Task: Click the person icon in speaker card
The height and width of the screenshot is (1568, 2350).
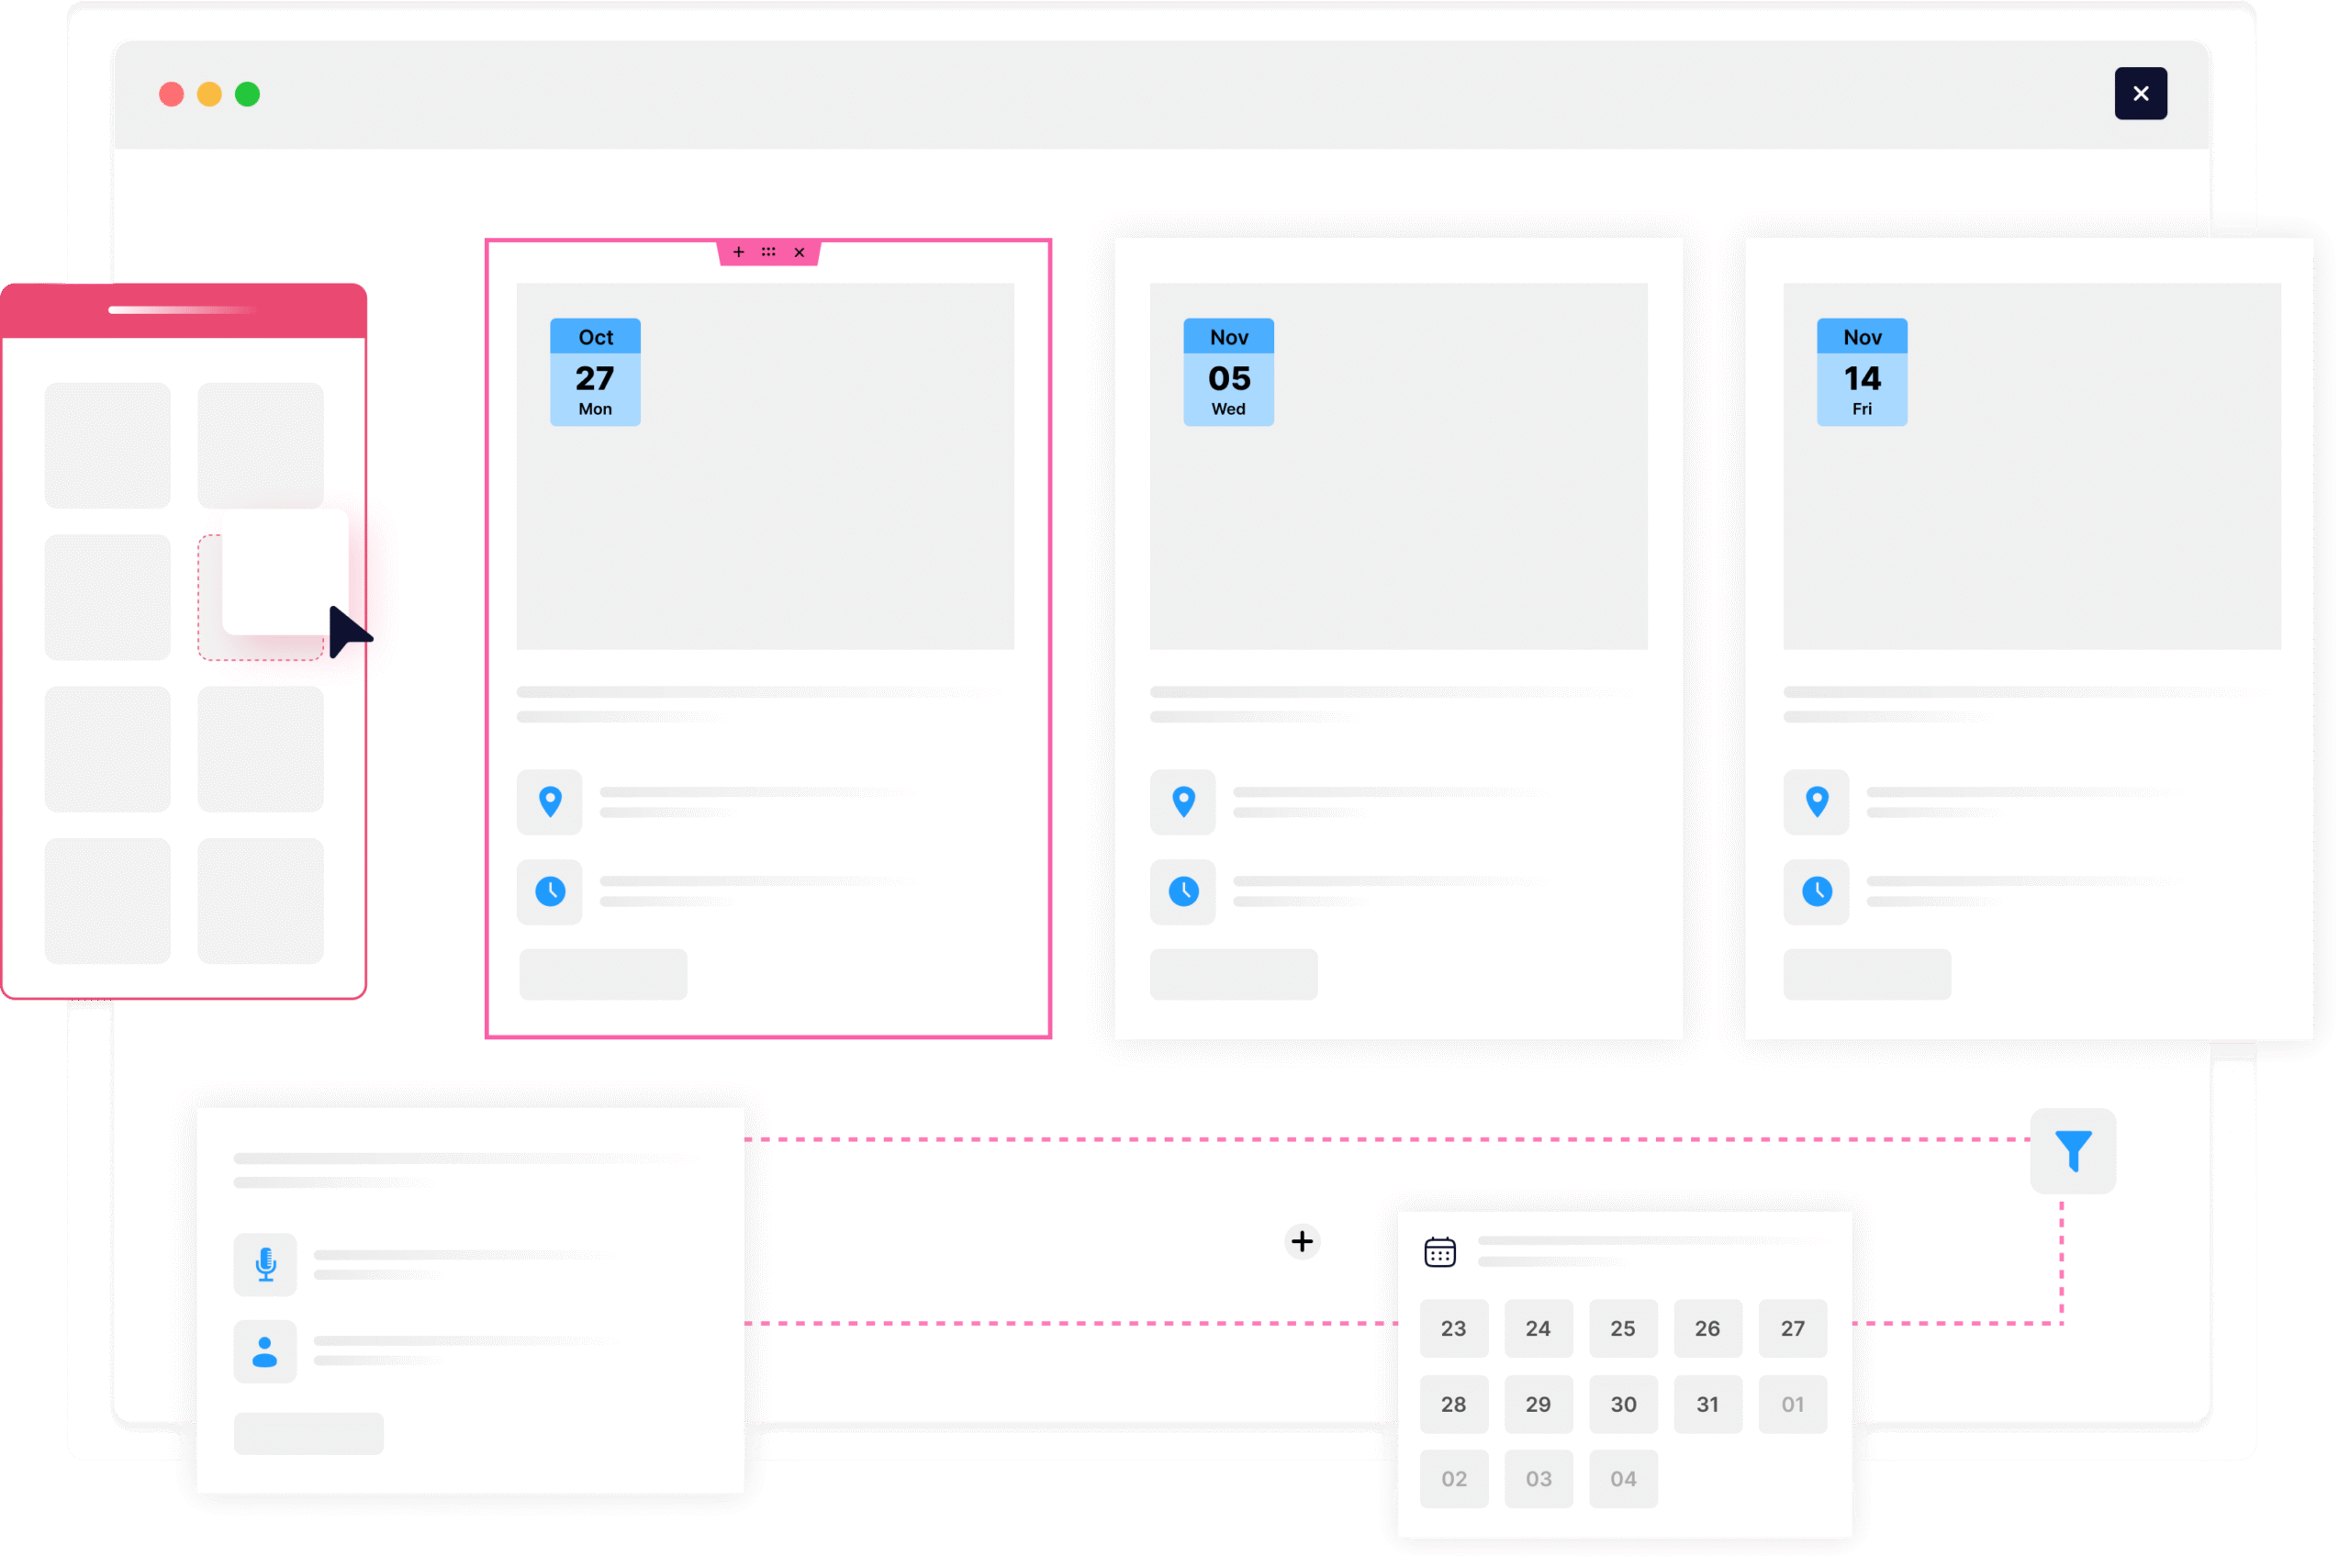Action: (x=265, y=1352)
